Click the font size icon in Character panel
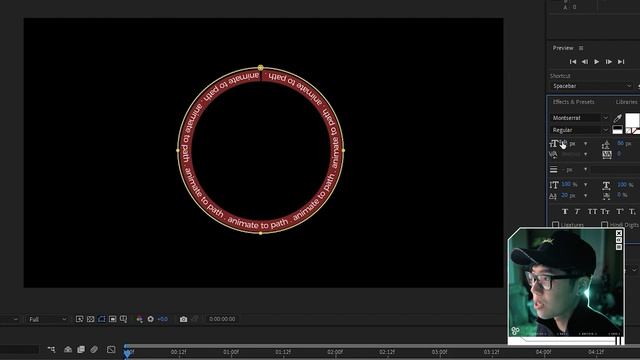Image resolution: width=640 pixels, height=360 pixels. click(554, 144)
